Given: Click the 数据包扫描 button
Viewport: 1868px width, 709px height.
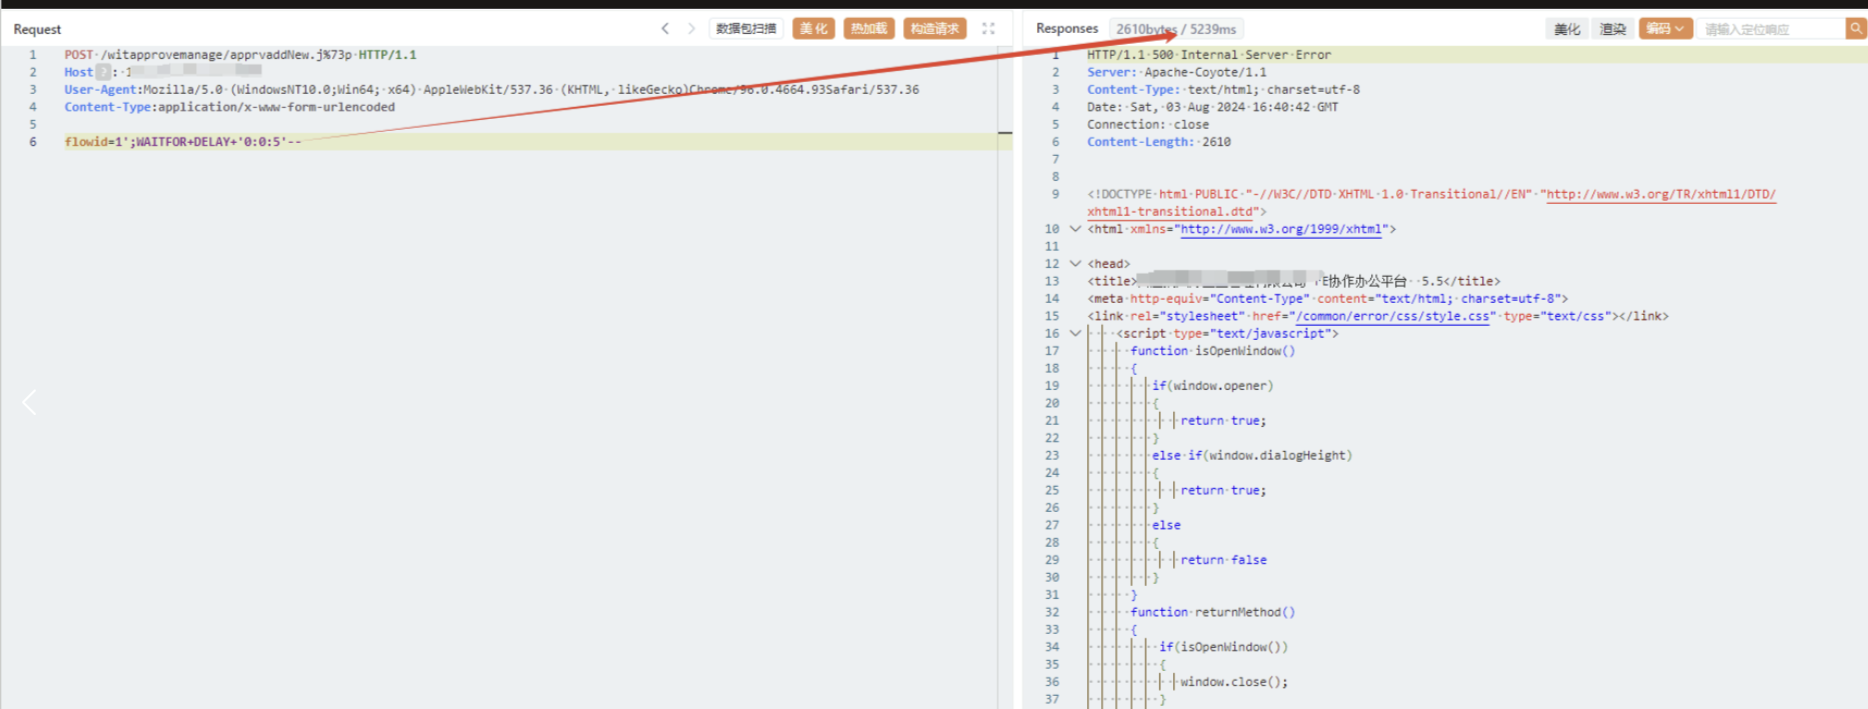Looking at the screenshot, I should [746, 29].
